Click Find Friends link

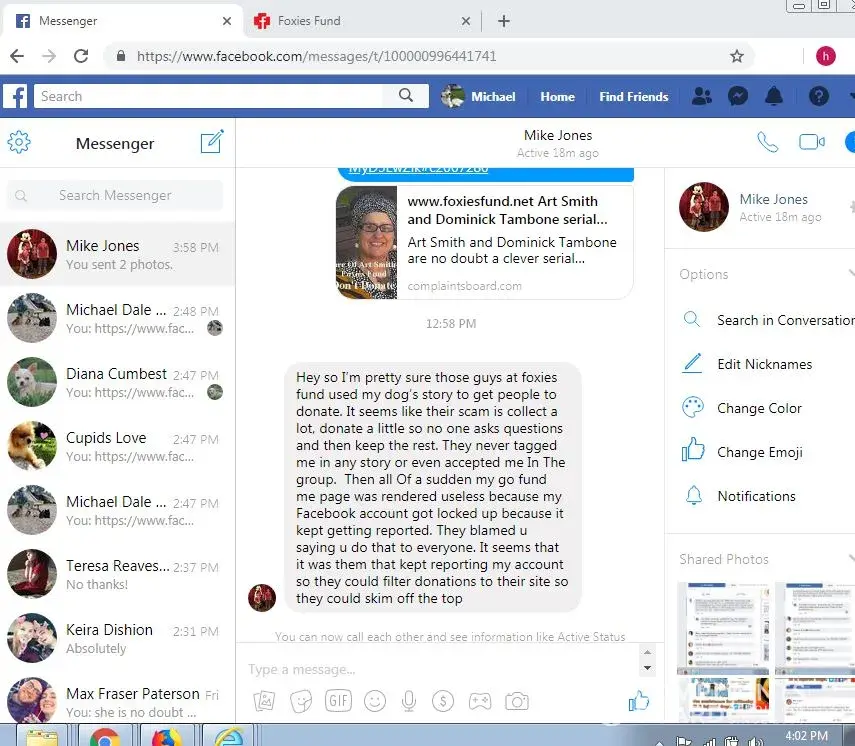[633, 97]
